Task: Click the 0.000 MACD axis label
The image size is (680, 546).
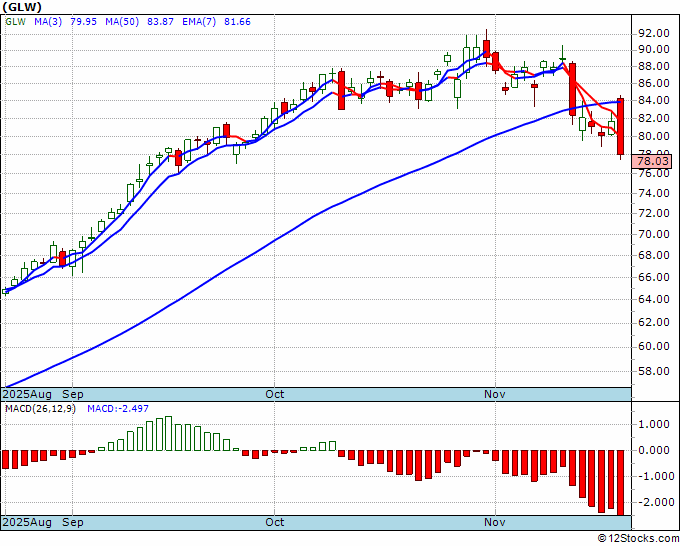Action: [654, 451]
